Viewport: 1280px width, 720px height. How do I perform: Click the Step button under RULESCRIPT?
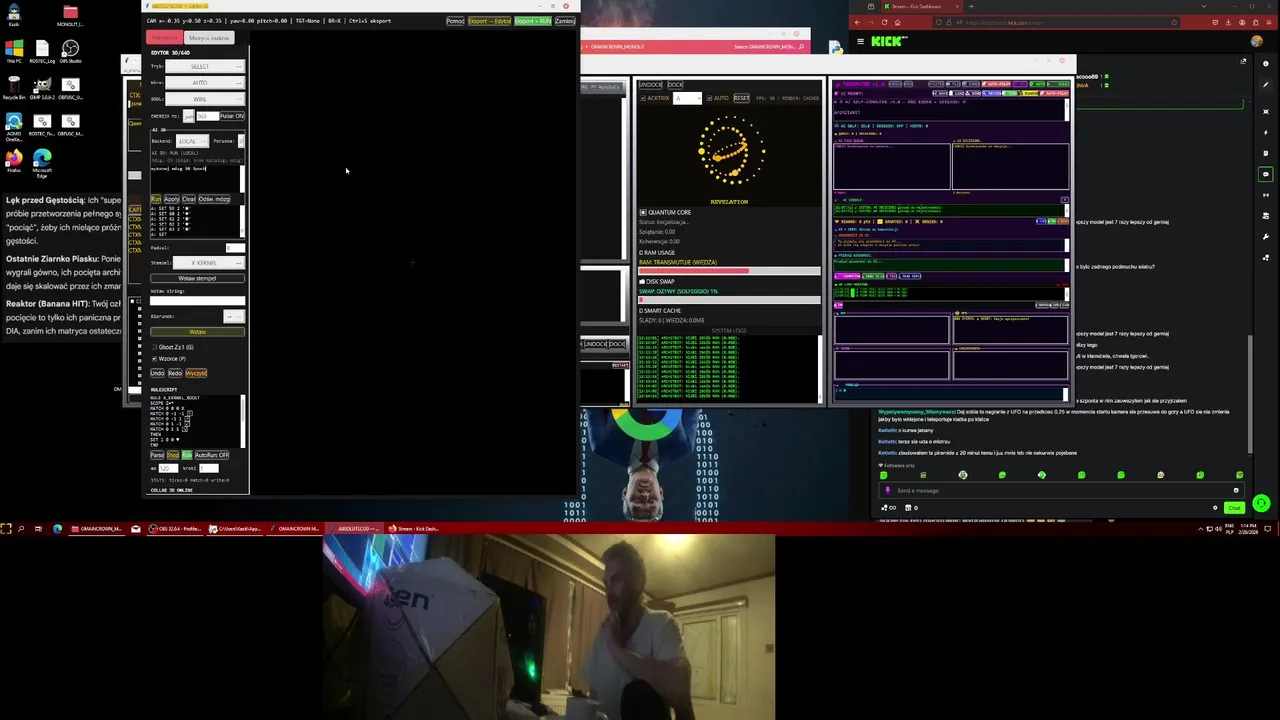(x=173, y=455)
